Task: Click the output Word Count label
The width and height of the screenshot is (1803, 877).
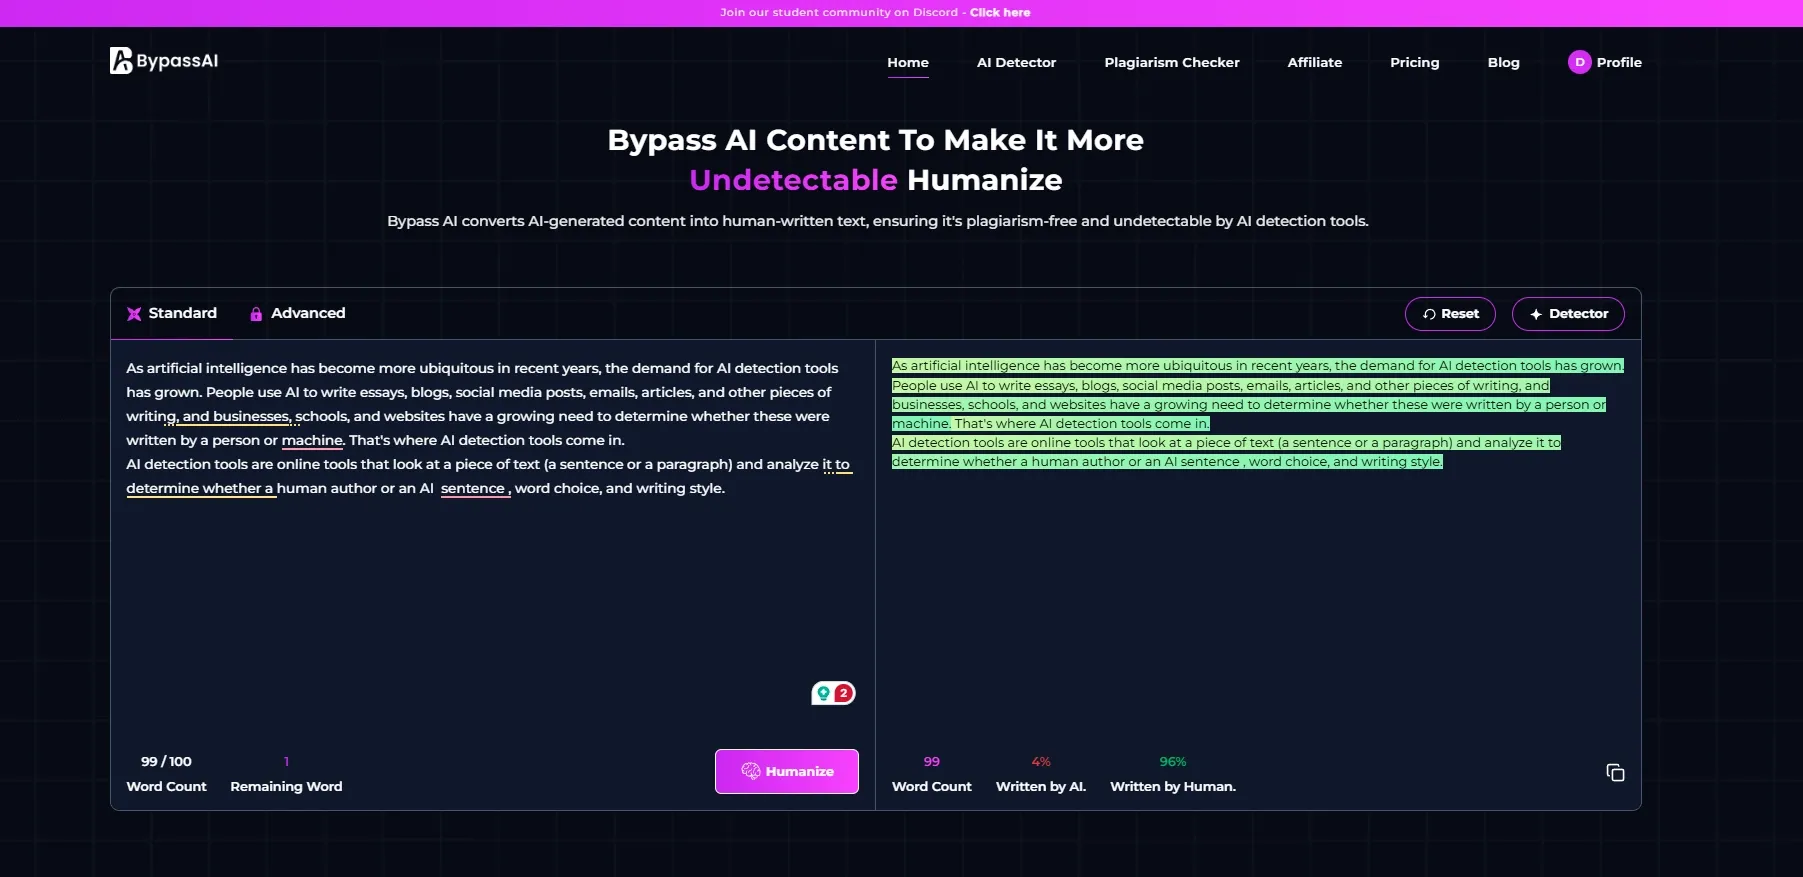Action: tap(932, 786)
